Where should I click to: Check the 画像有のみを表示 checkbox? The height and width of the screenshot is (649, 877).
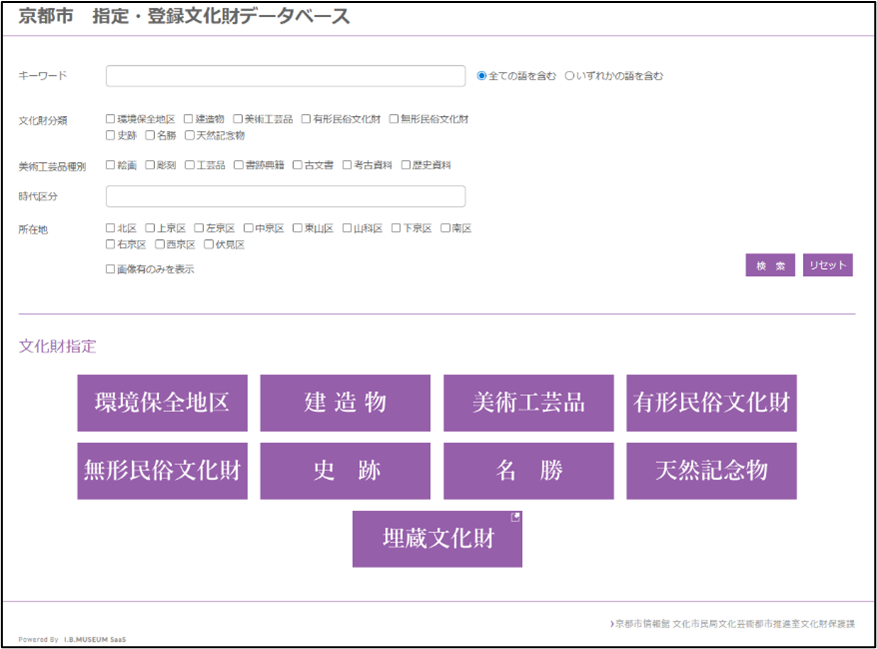click(x=111, y=269)
